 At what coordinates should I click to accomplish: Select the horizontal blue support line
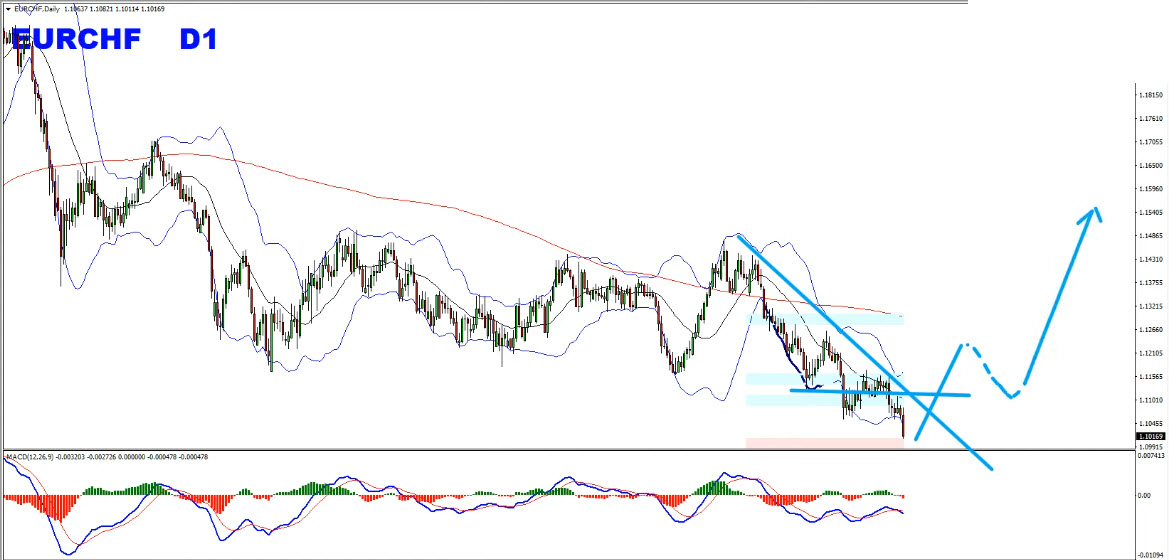coord(880,393)
